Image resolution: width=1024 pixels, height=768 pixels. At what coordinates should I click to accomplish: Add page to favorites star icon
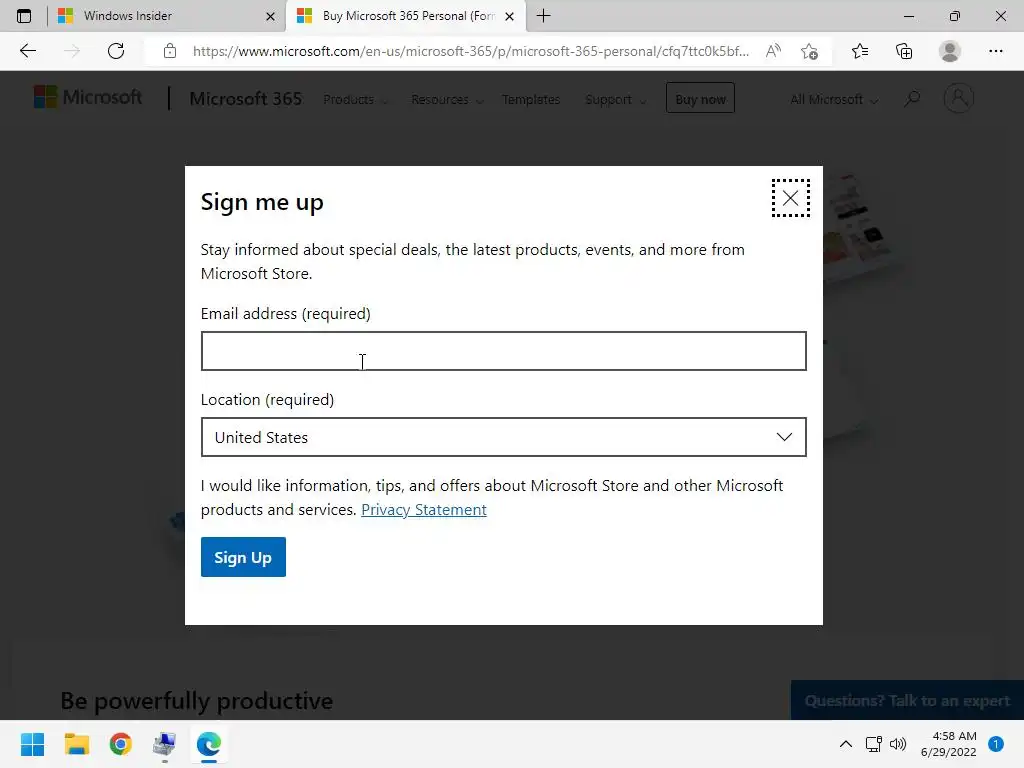(x=809, y=51)
